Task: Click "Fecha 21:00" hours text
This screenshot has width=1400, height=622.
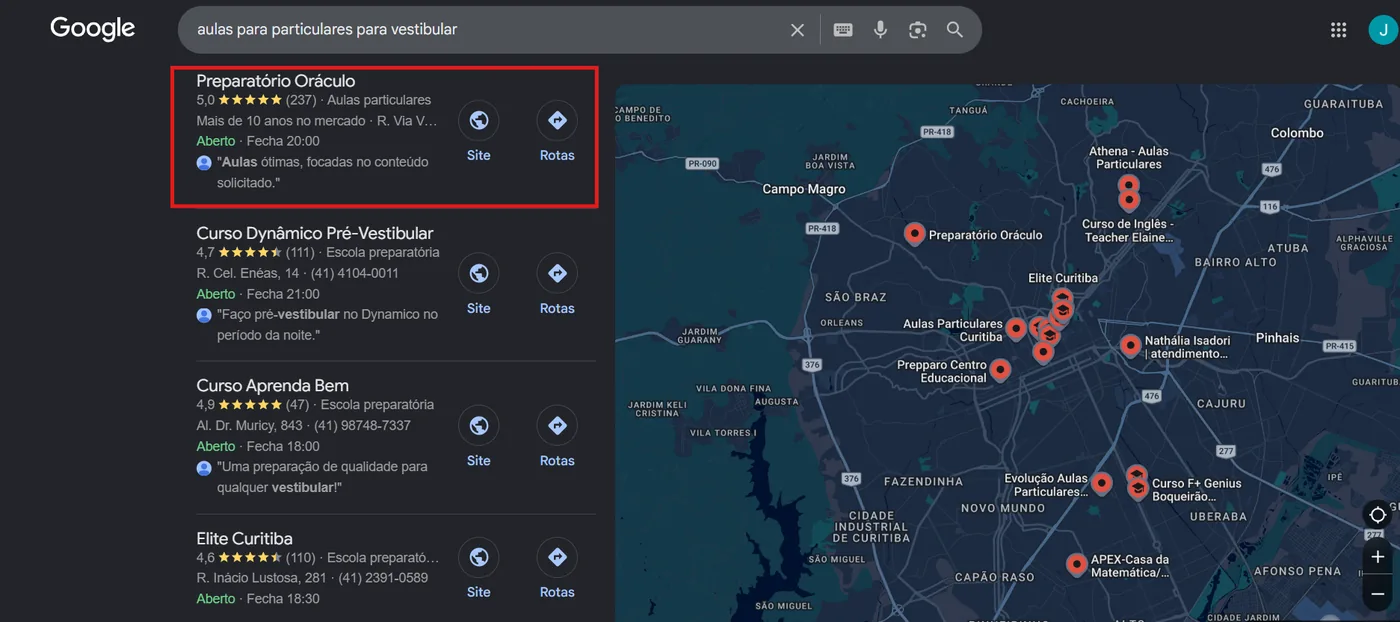Action: pos(283,294)
